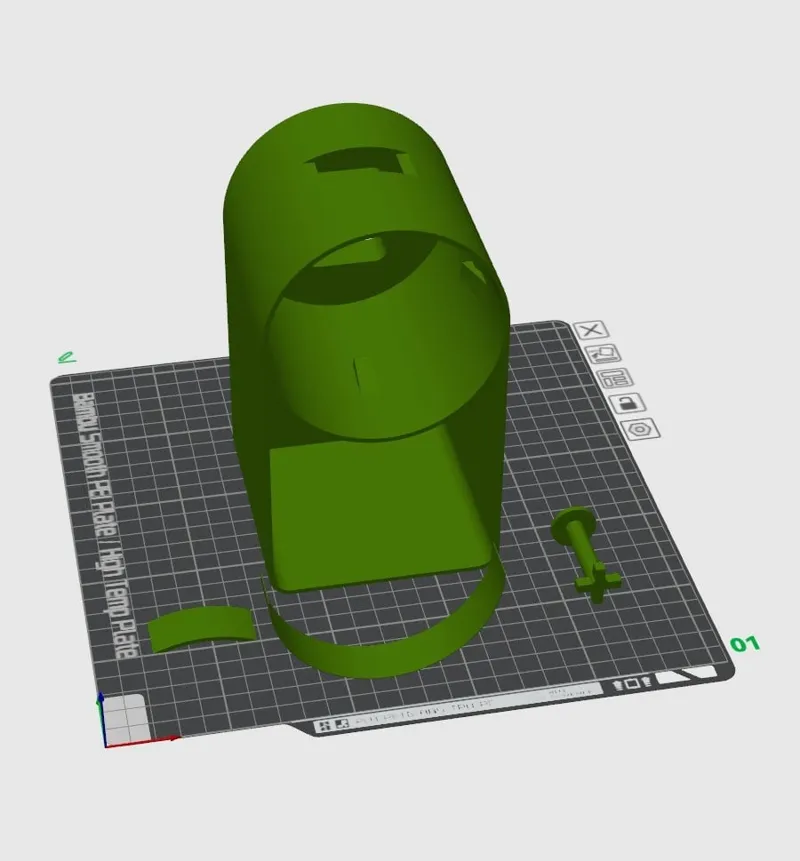Click the QR code marks on bed label
Viewport: 800px width, 861px height.
[334, 725]
